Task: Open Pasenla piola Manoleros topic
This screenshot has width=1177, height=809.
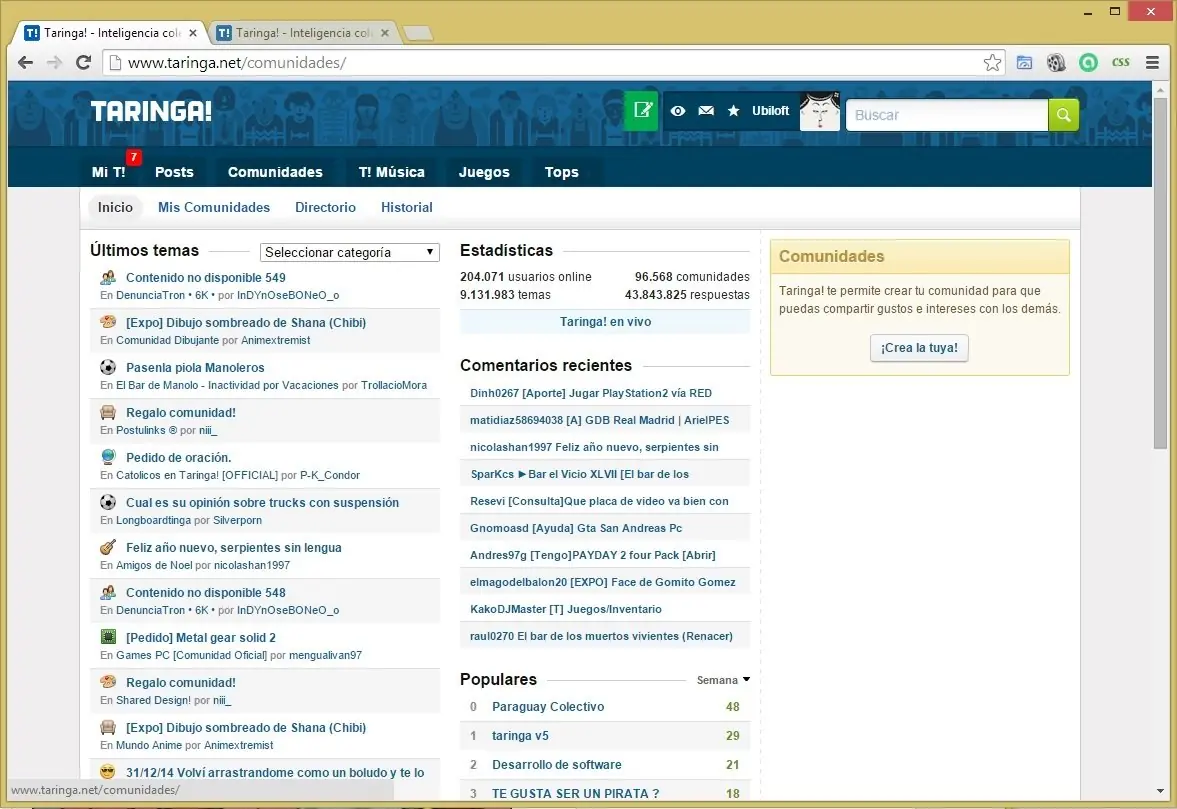Action: [x=195, y=368]
